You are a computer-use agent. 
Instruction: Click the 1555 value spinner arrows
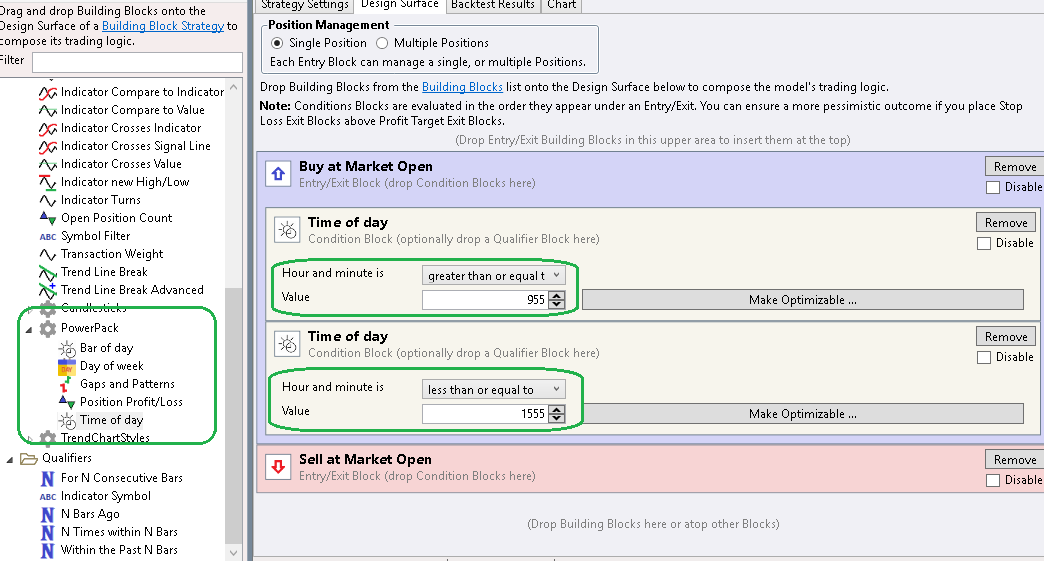pos(557,414)
